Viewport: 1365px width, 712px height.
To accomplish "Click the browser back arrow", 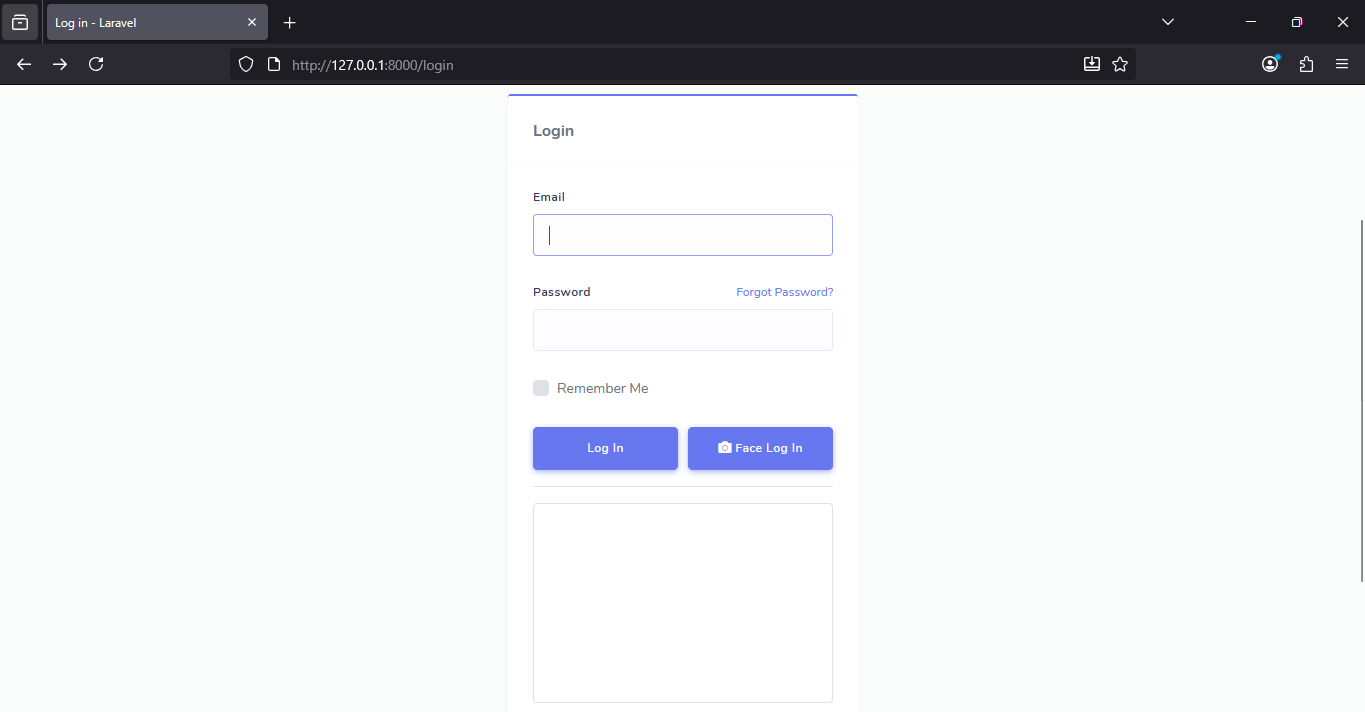I will 24,64.
